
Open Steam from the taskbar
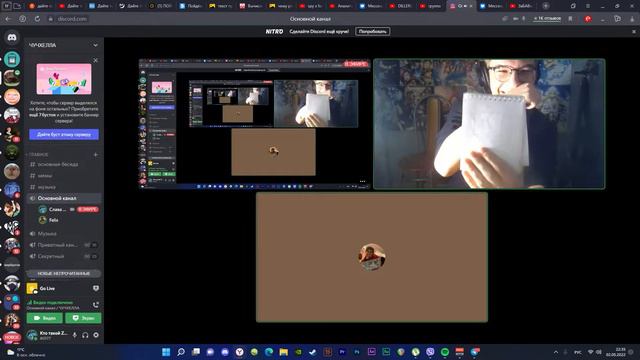pyautogui.click(x=313, y=352)
